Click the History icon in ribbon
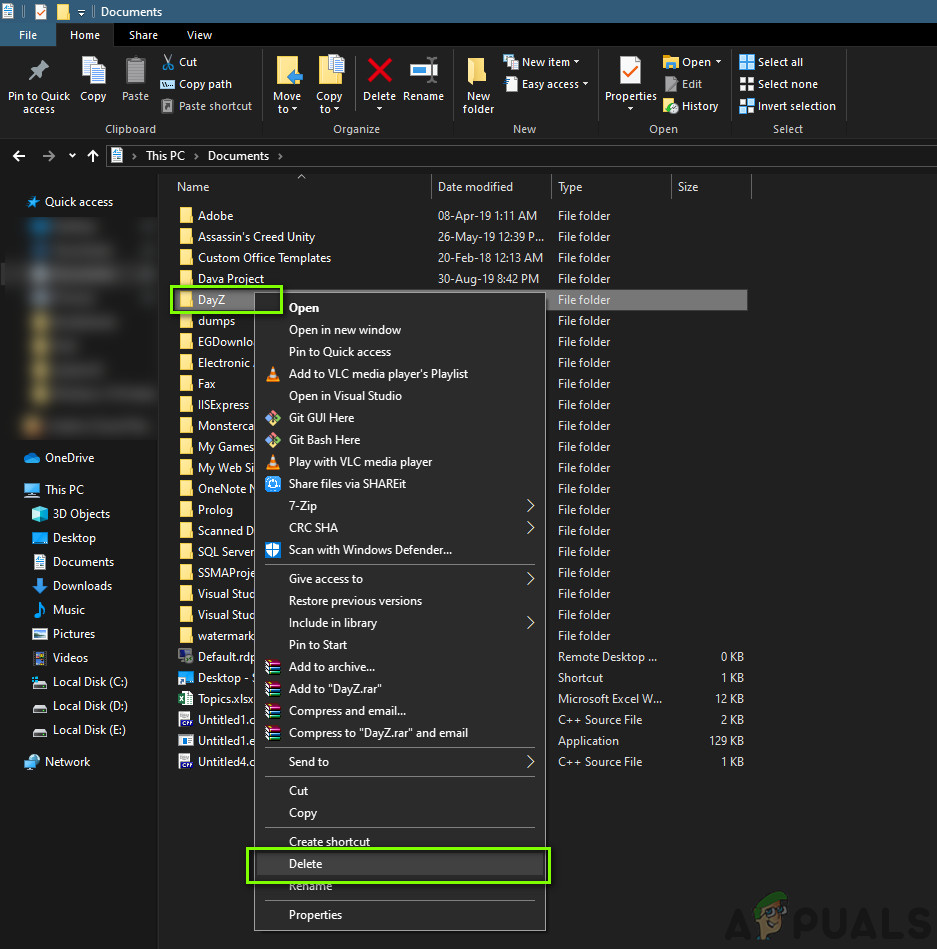 click(x=671, y=106)
